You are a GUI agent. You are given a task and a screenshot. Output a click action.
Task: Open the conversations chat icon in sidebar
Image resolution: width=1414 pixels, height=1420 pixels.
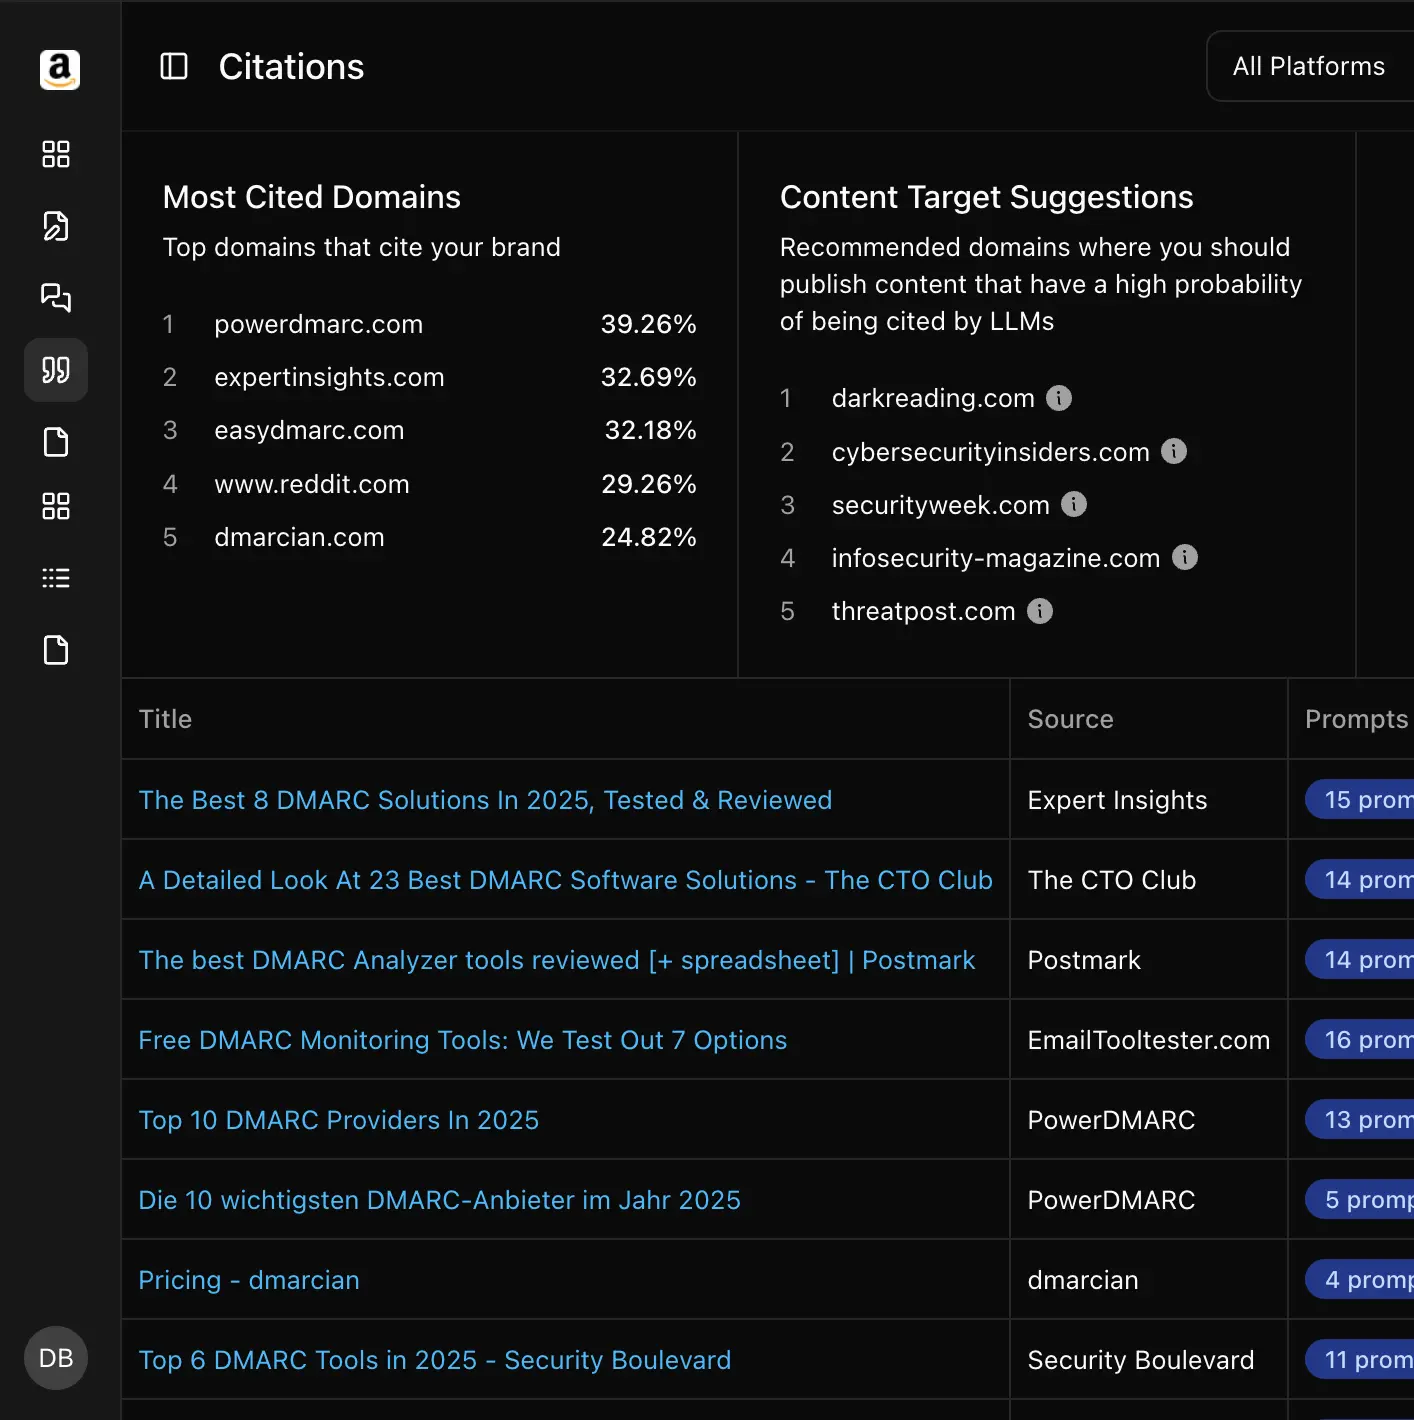click(x=55, y=298)
